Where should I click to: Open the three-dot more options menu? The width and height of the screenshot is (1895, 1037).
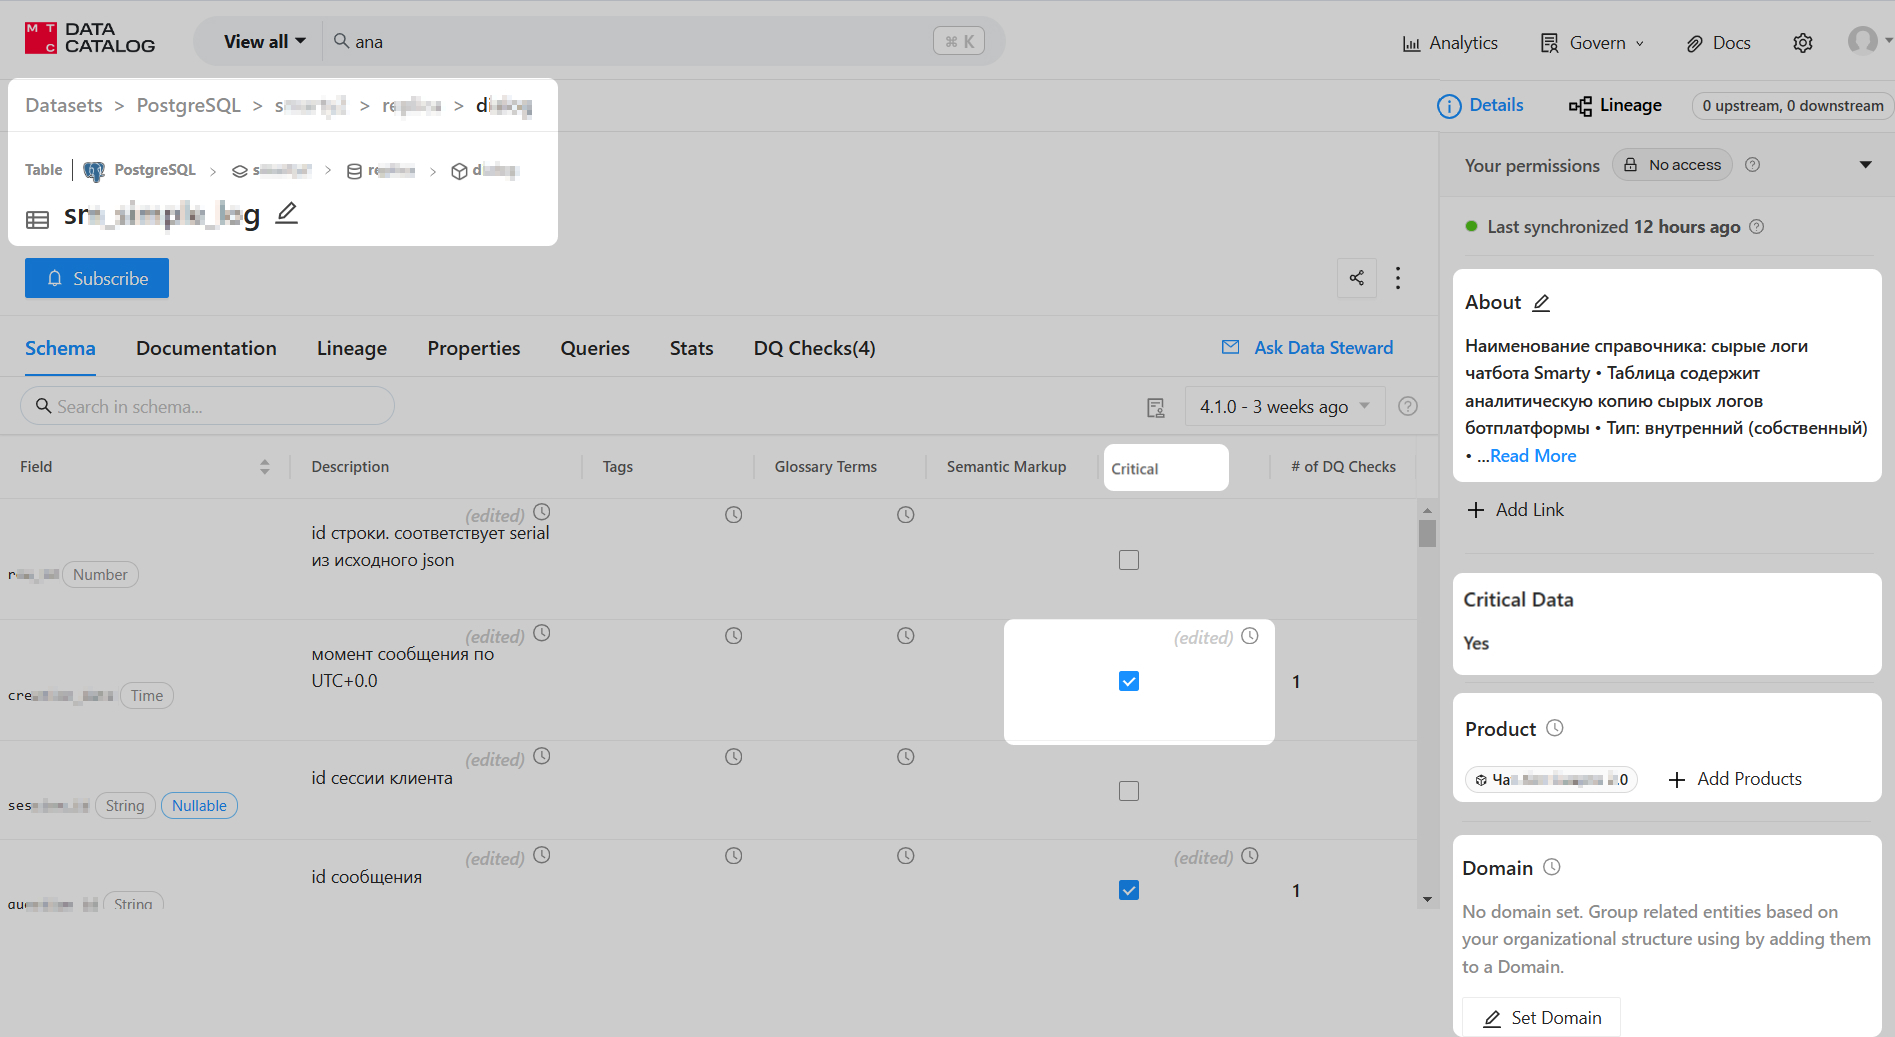1398,278
